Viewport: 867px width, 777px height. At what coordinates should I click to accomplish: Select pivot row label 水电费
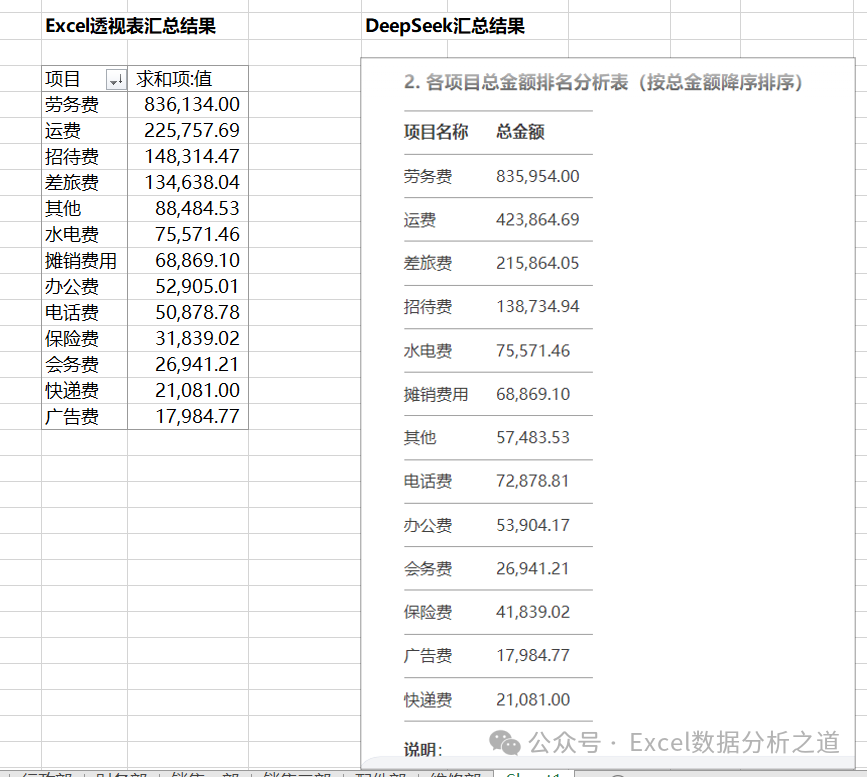point(85,234)
